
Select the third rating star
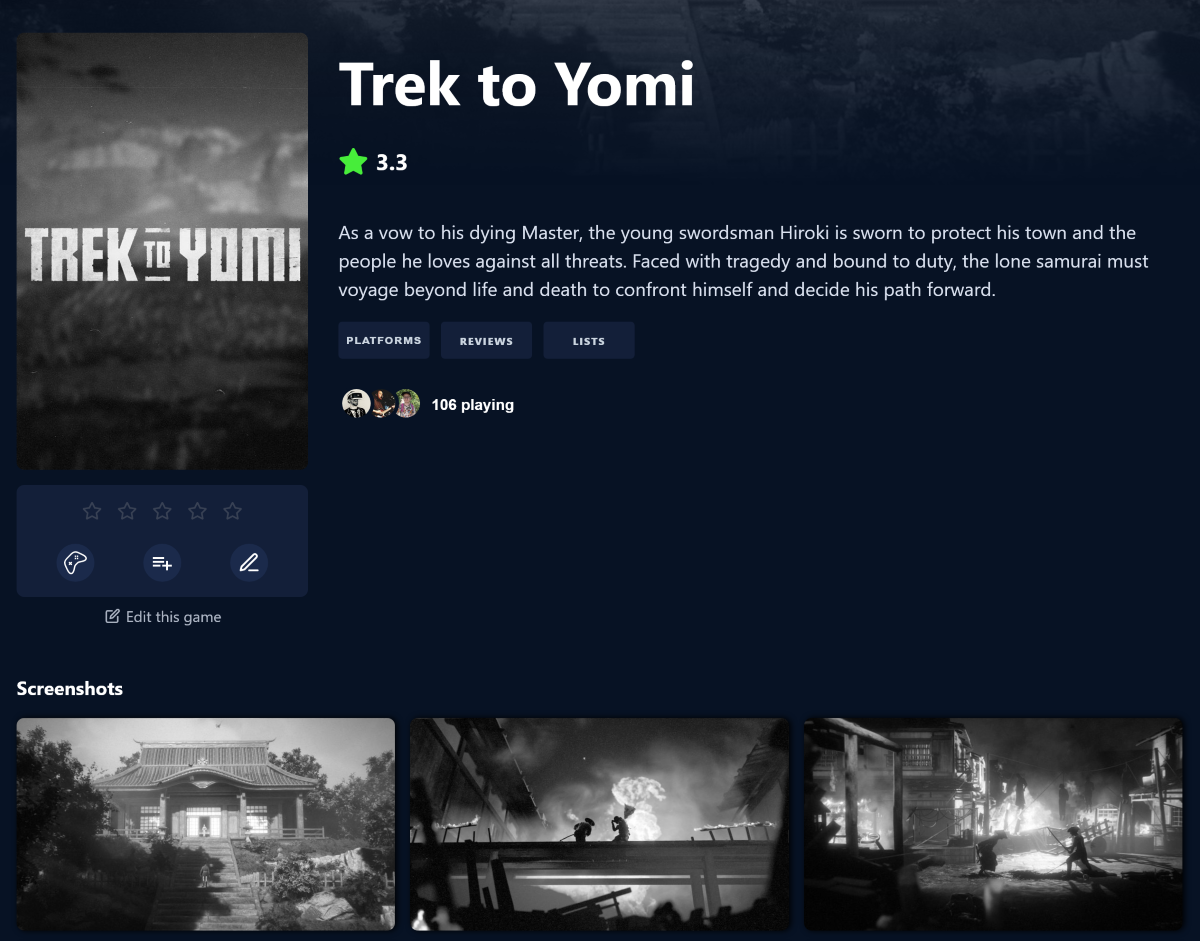pos(162,511)
